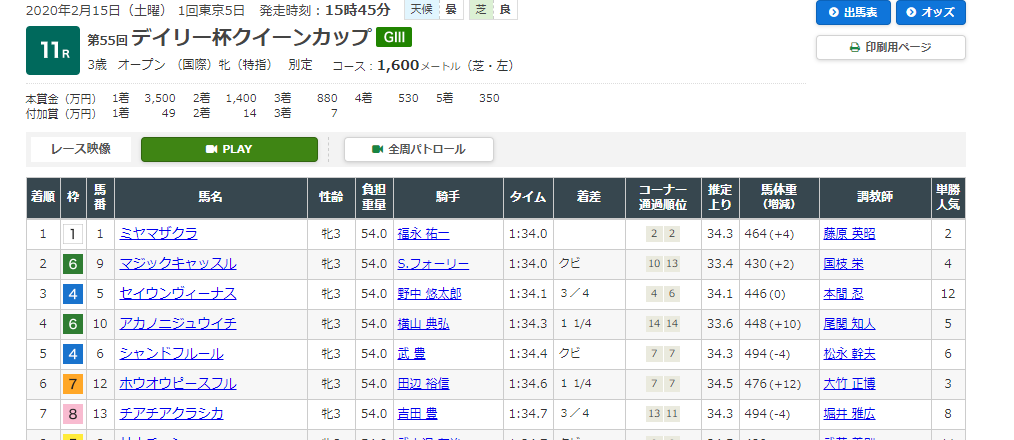Click the タイム column header
Screen dimensions: 1014x440
click(528, 197)
